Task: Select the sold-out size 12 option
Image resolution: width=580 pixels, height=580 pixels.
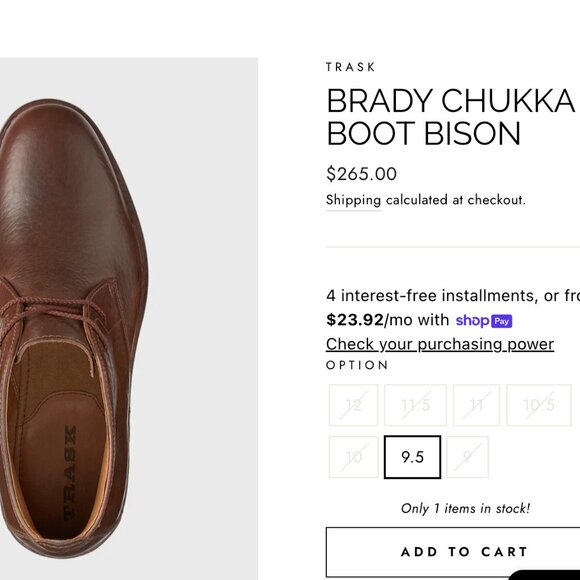Action: 353,405
